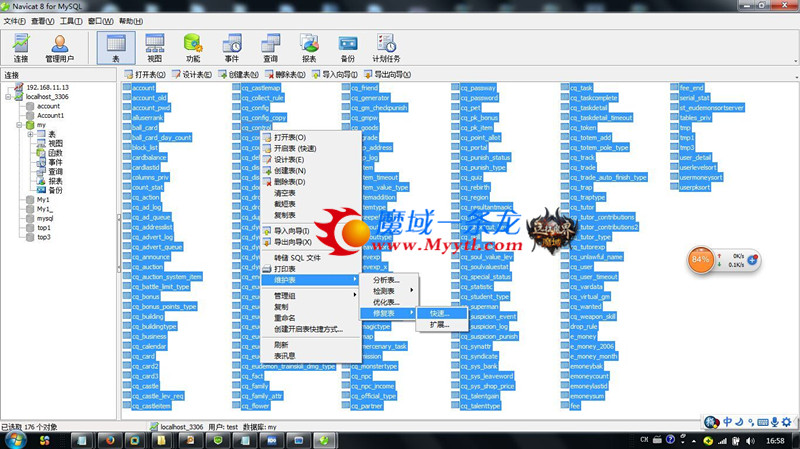This screenshot has width=800, height=449.
Task: Click the 连接 (Connection) toolbar icon
Action: click(x=20, y=48)
